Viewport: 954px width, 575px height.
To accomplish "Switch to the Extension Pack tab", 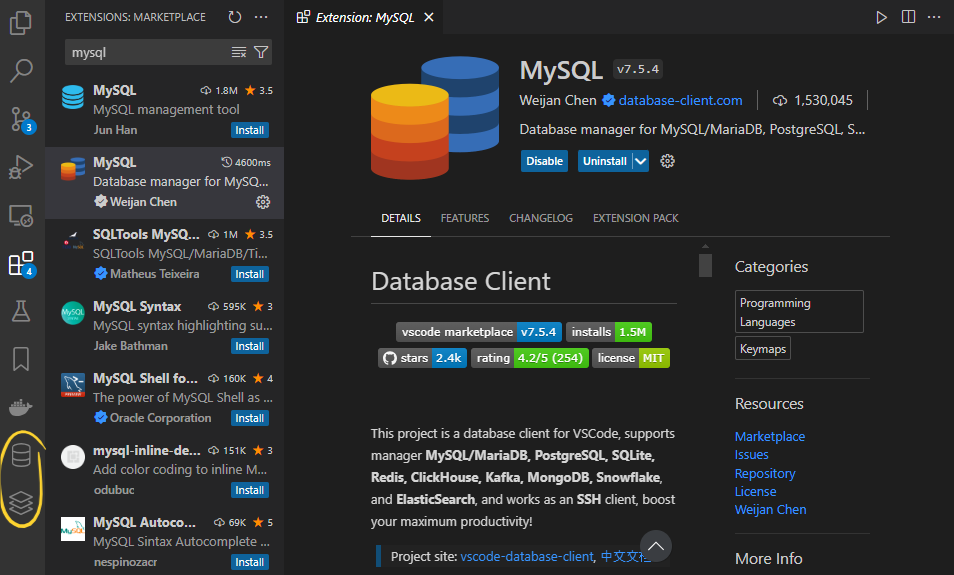I will click(636, 218).
